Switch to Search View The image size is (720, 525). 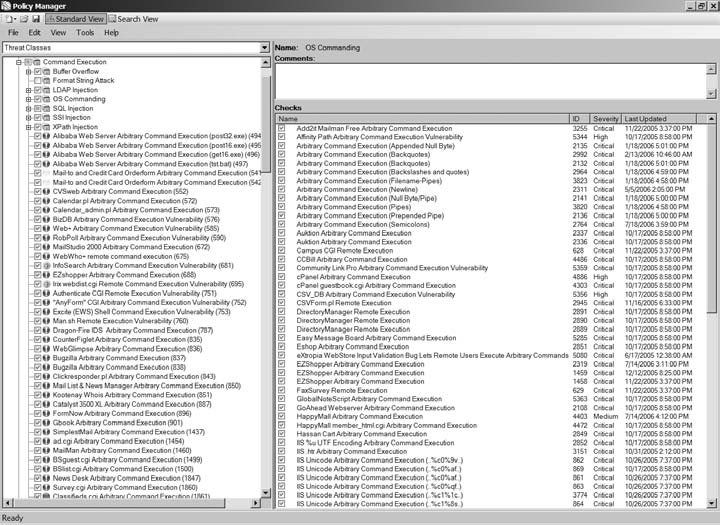point(133,19)
